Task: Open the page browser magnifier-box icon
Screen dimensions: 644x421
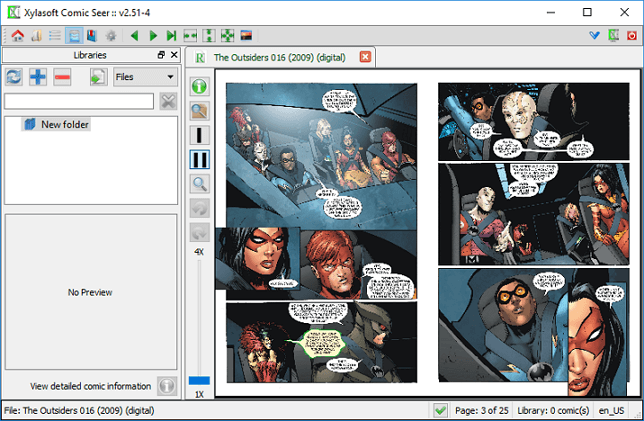Action: click(200, 111)
